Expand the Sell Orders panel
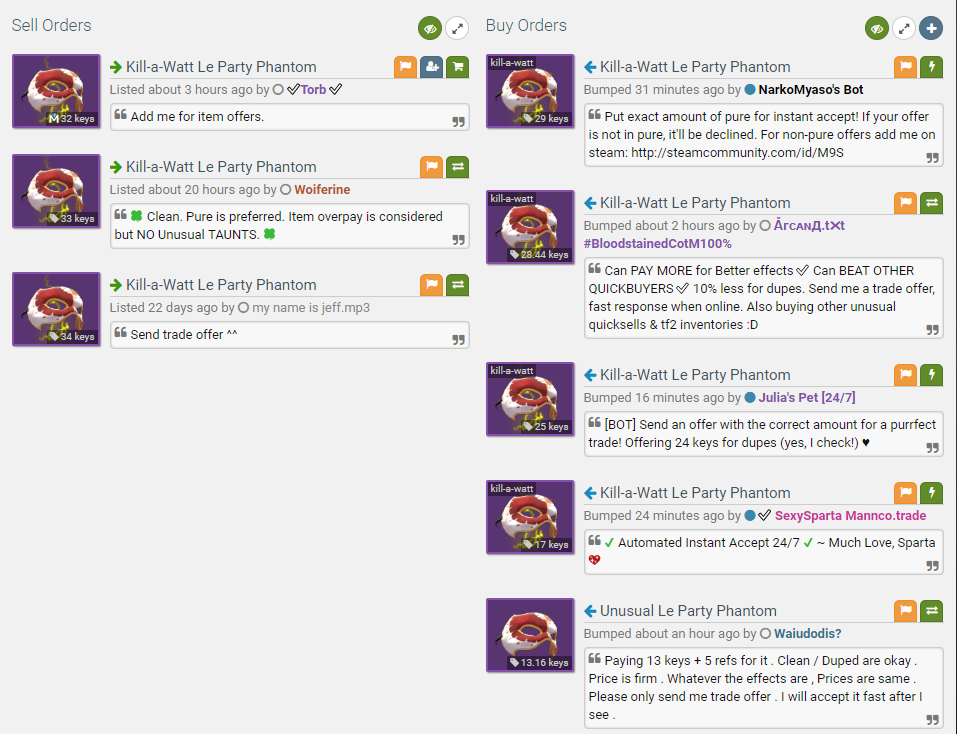Screen dimensions: 957x734 click(x=457, y=28)
